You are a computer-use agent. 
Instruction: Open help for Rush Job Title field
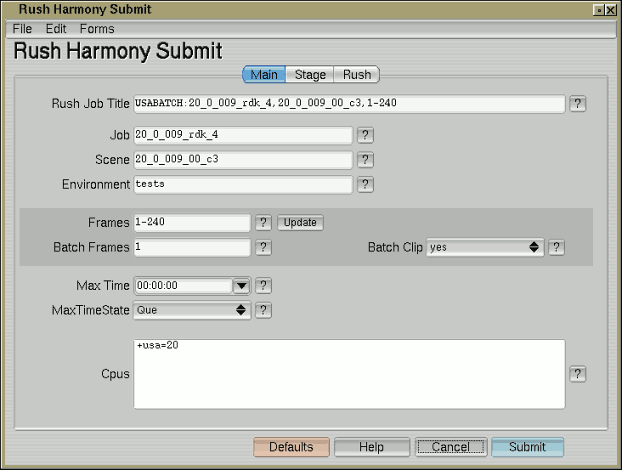coord(578,104)
